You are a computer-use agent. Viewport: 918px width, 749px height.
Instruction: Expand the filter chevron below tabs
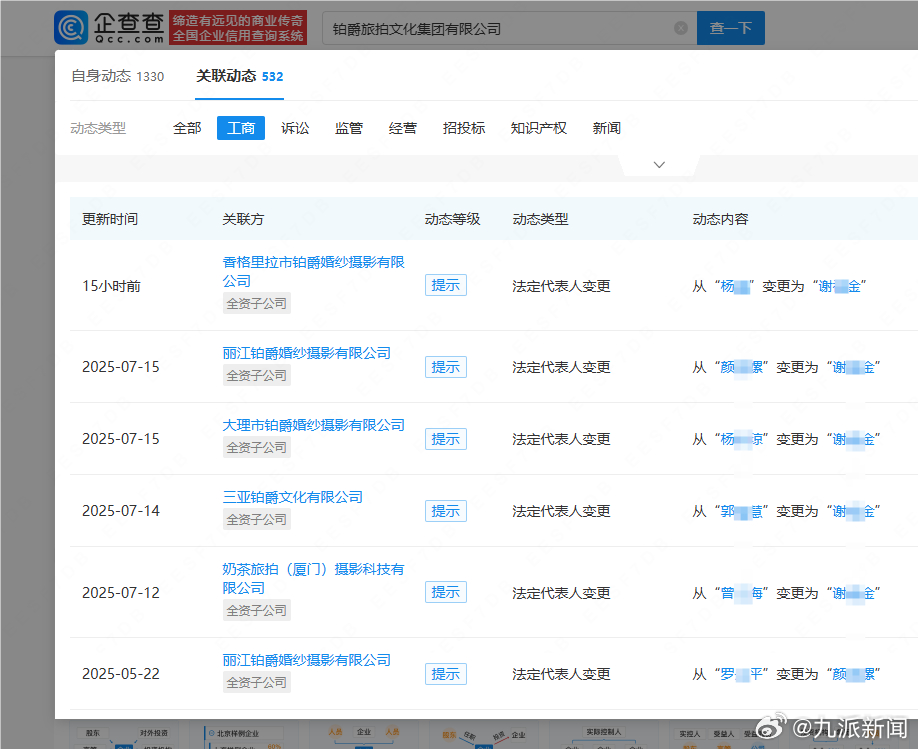click(x=659, y=165)
